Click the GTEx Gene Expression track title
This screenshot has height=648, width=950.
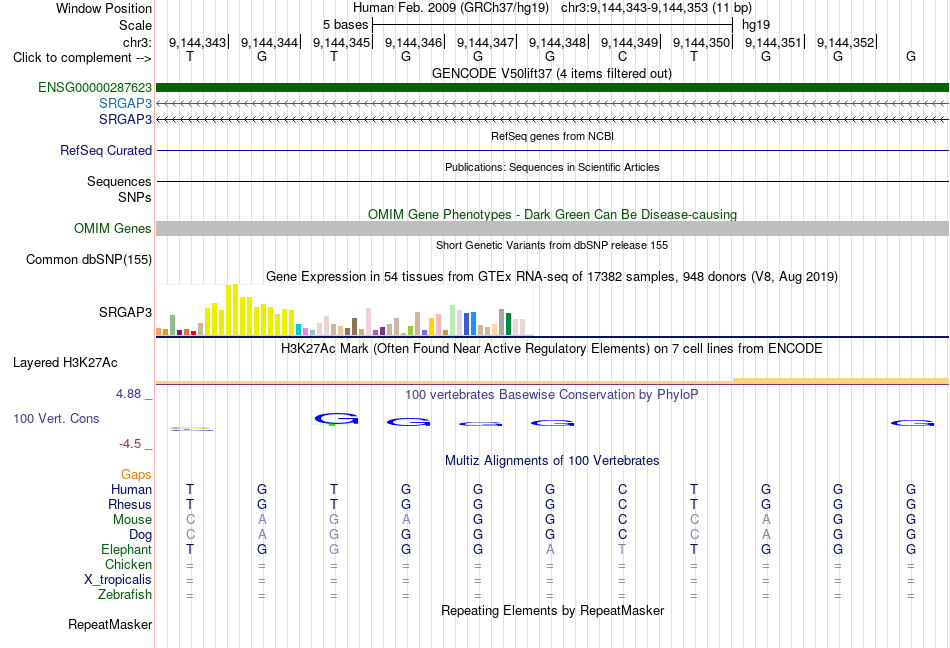pyautogui.click(x=552, y=276)
